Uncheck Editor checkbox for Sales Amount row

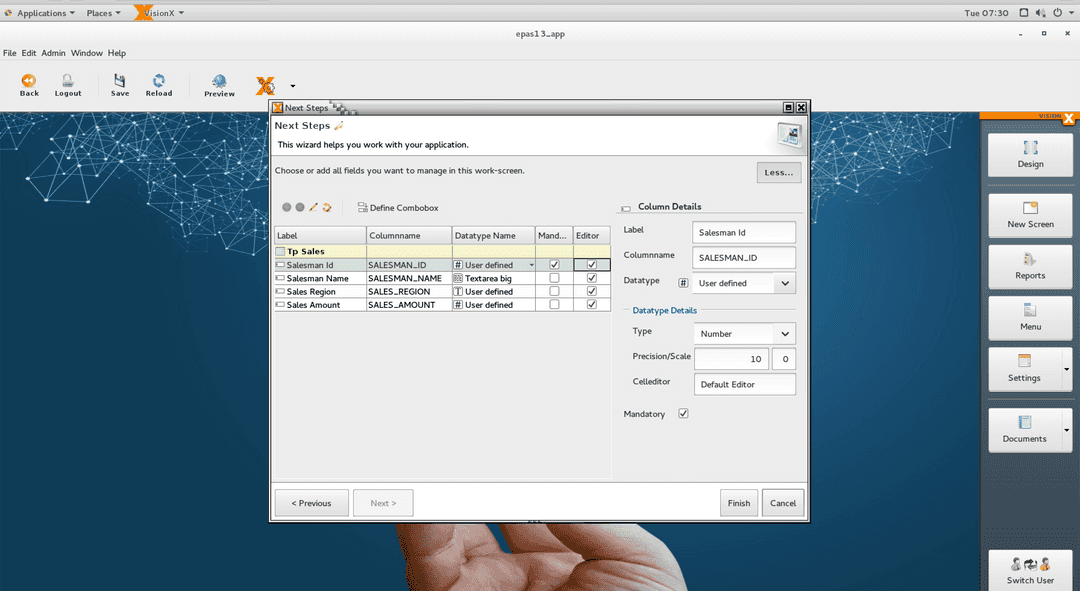point(592,304)
